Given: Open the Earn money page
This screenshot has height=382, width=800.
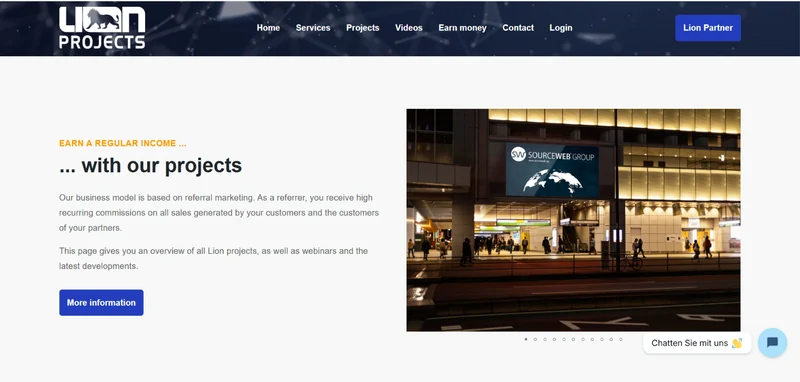Looking at the screenshot, I should coord(462,28).
